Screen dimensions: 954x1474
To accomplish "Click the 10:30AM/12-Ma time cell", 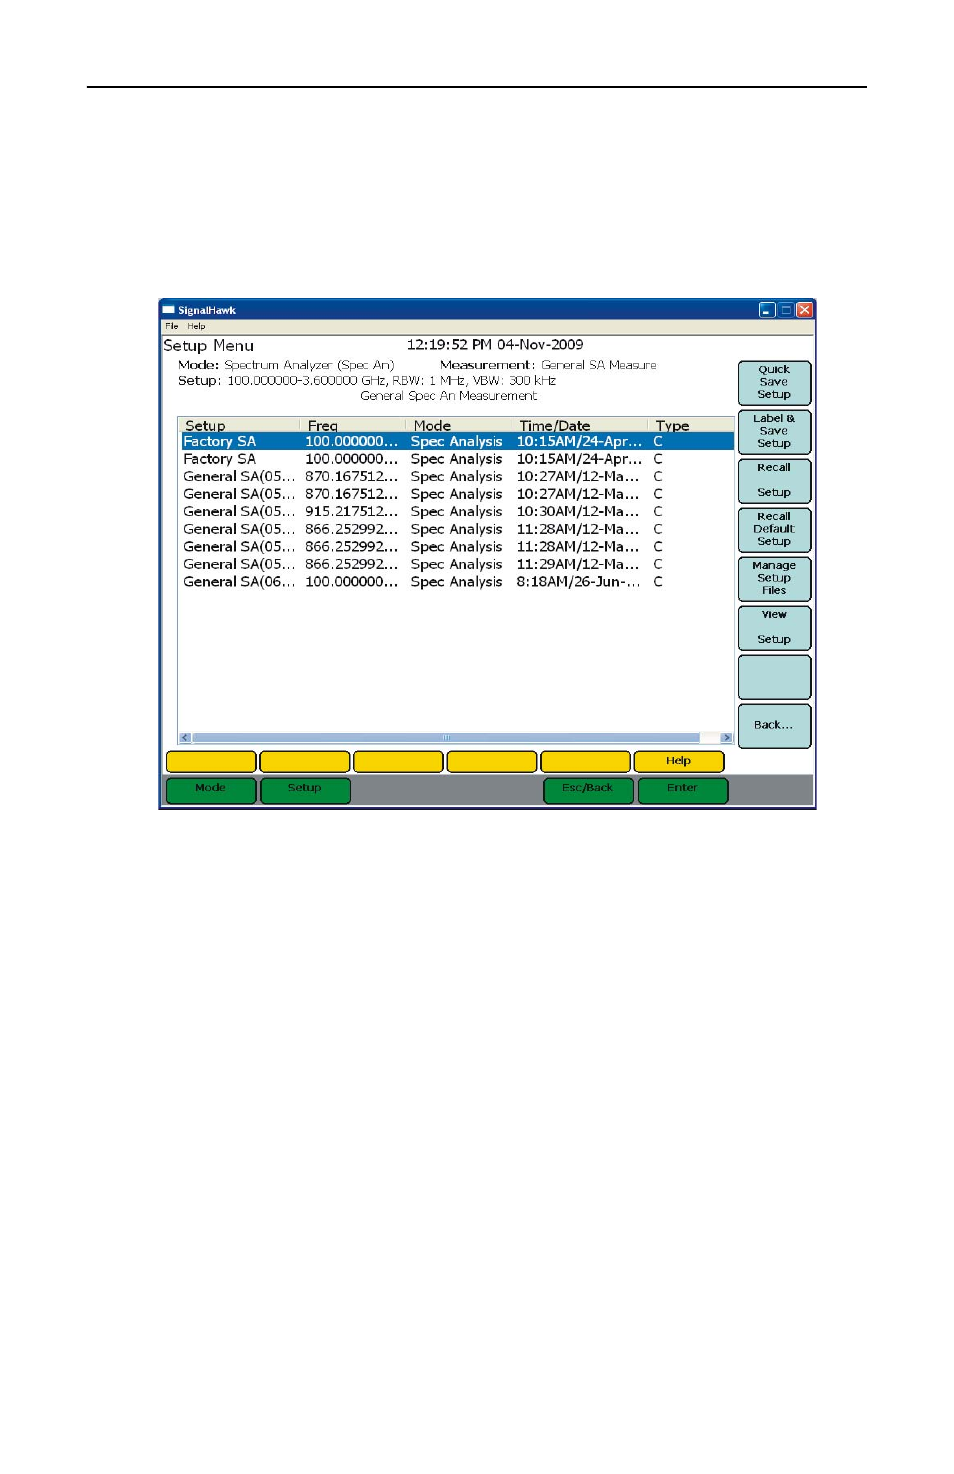I will click(578, 511).
